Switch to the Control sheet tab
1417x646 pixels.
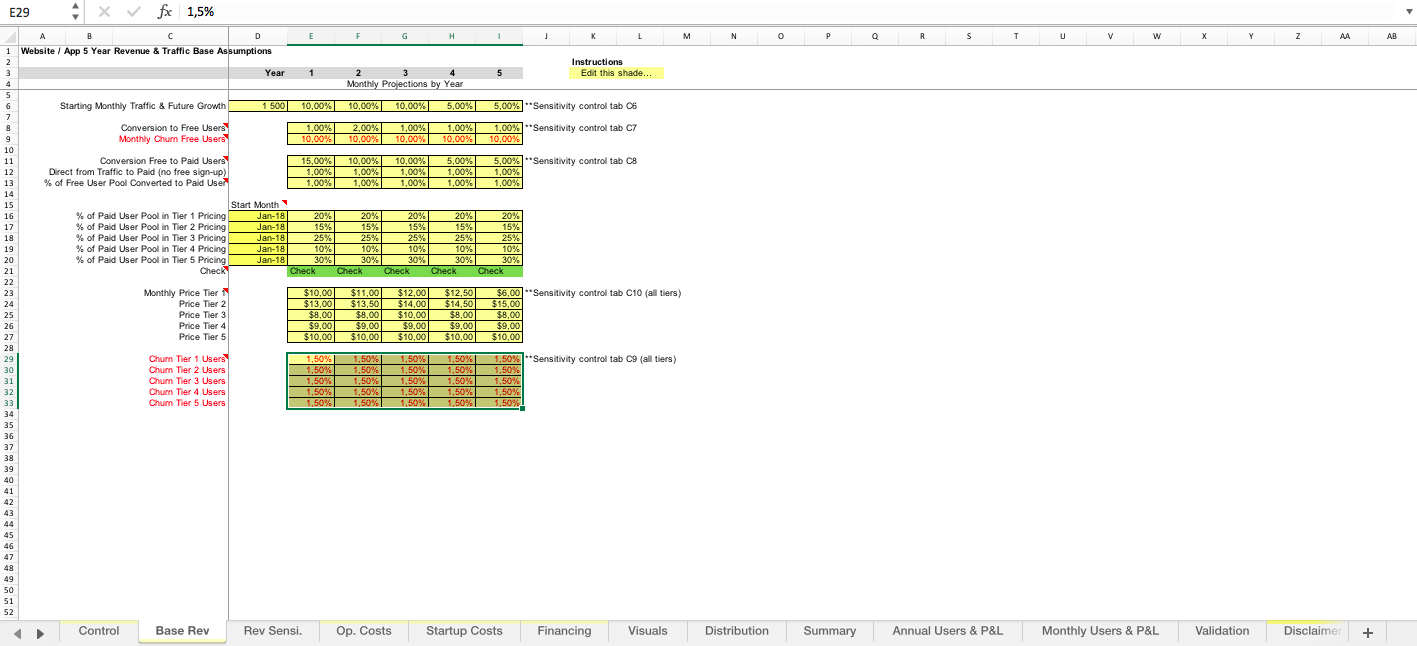[98, 631]
